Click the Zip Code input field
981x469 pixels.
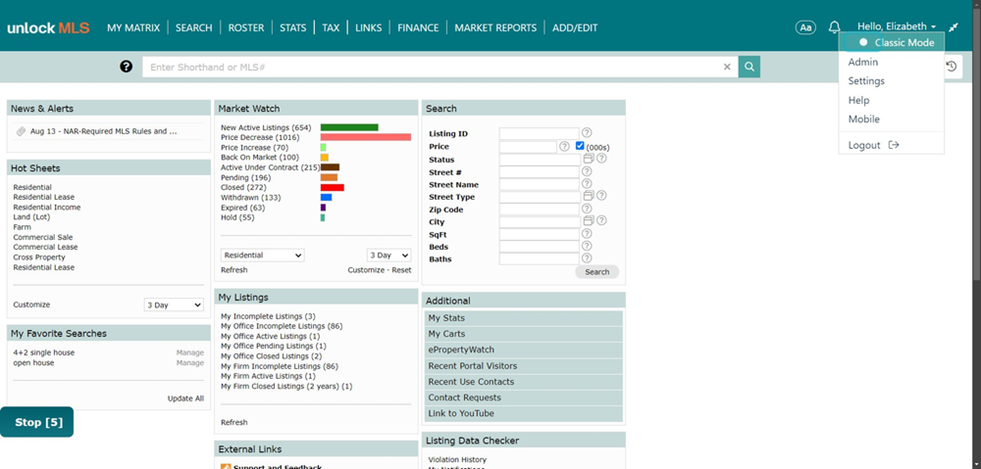(x=539, y=209)
